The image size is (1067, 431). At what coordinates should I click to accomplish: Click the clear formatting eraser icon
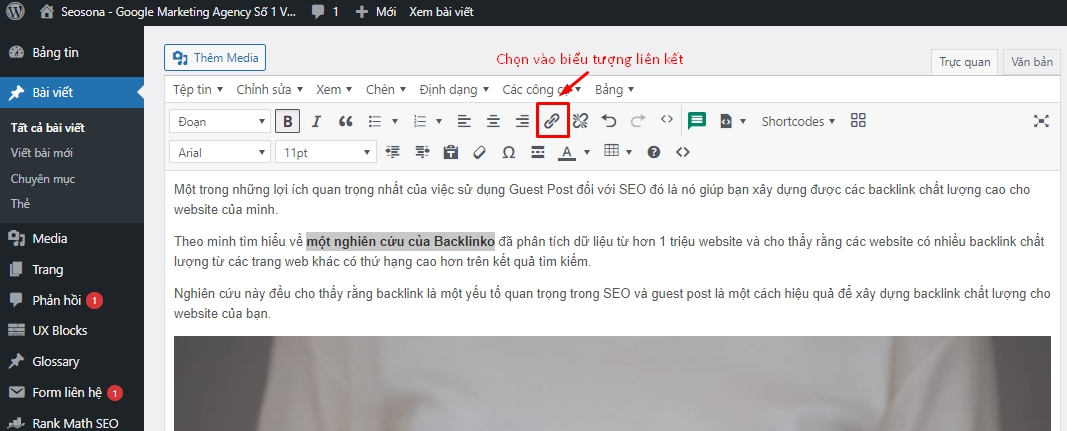(x=479, y=152)
